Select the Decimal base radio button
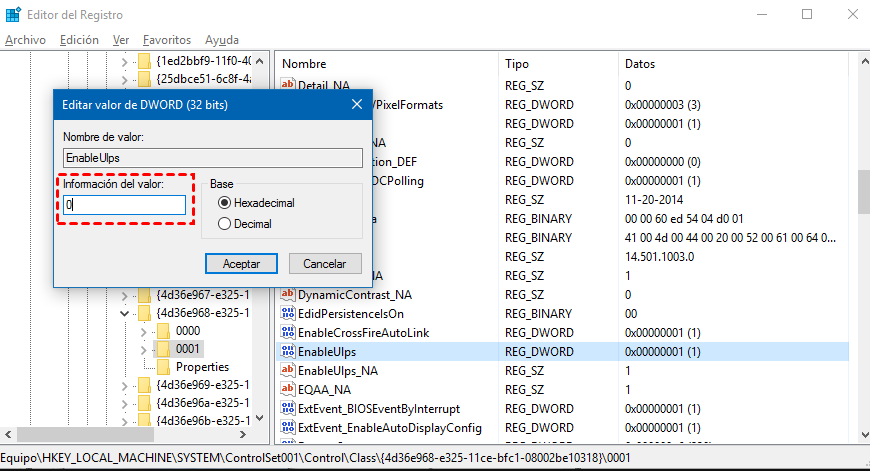This screenshot has width=870, height=471. 225,224
